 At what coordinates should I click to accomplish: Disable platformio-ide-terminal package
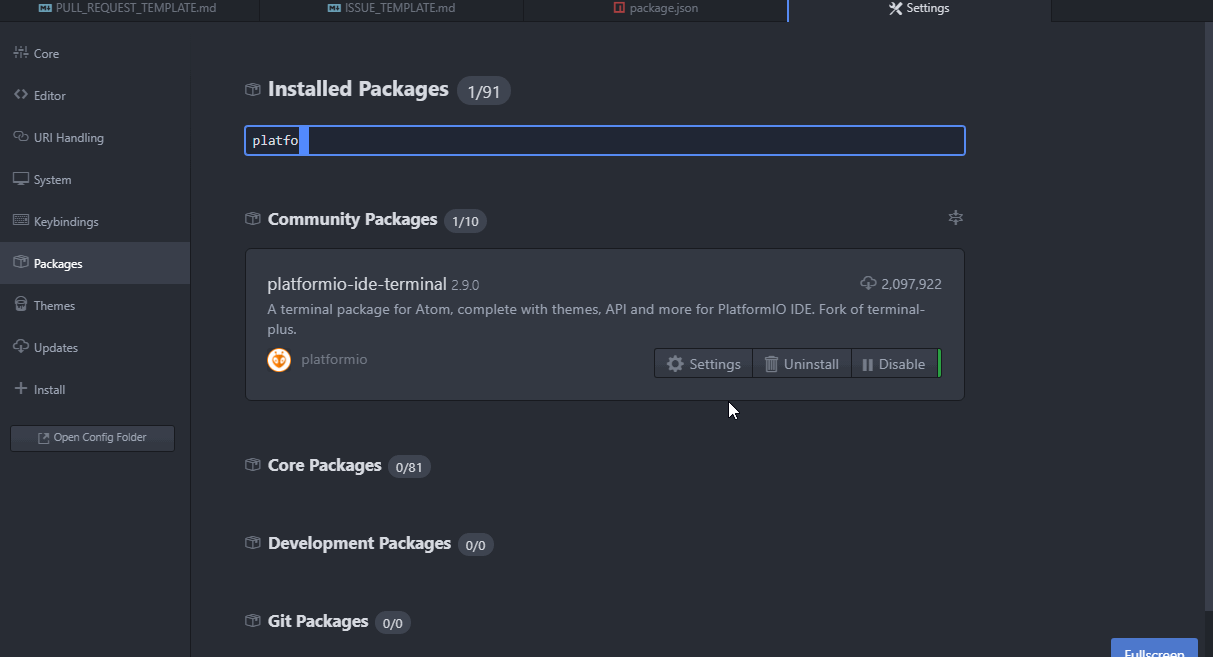point(894,364)
